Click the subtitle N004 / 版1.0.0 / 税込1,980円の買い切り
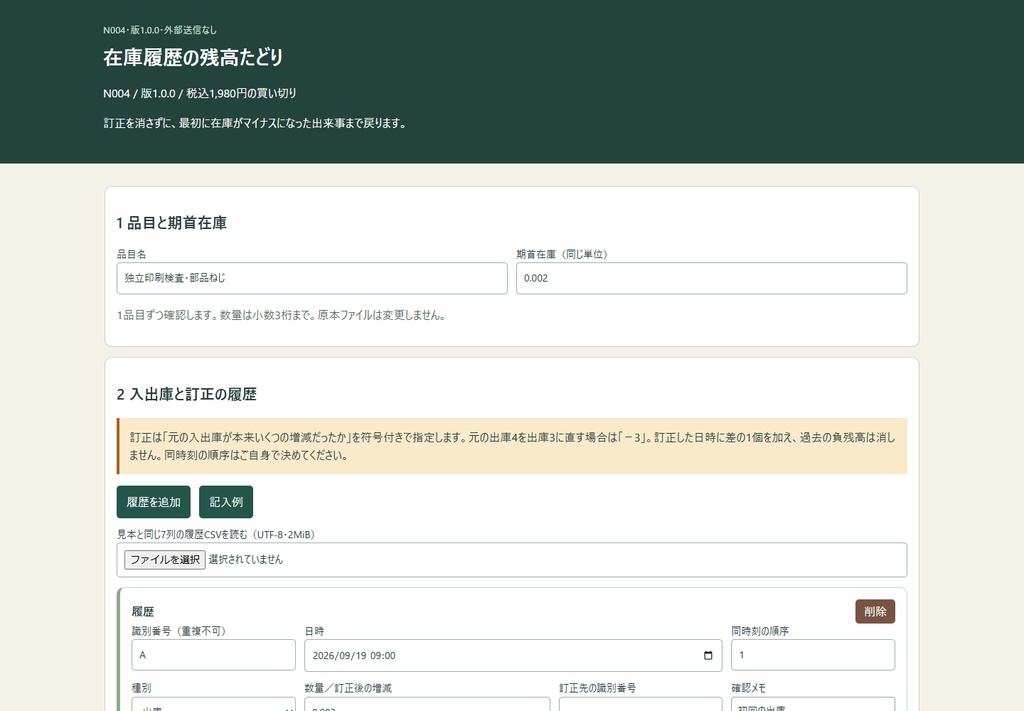The height and width of the screenshot is (711, 1024). (200, 93)
